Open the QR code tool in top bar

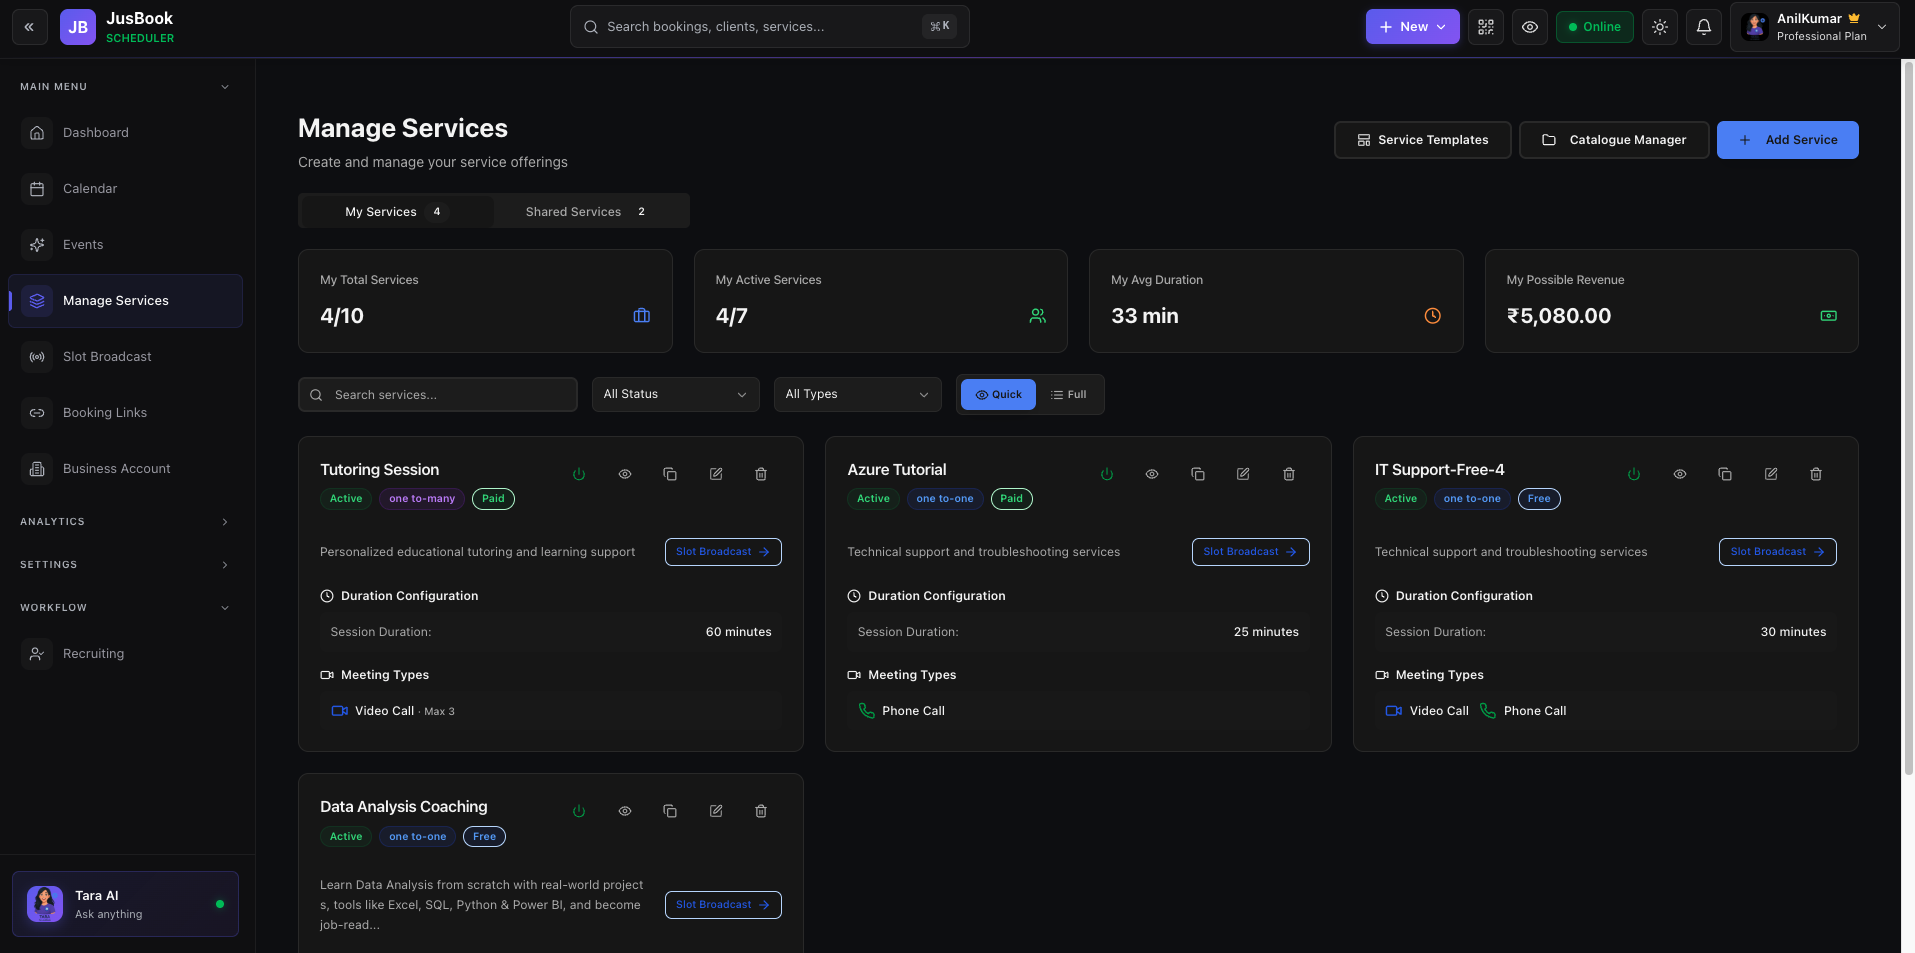pos(1485,27)
